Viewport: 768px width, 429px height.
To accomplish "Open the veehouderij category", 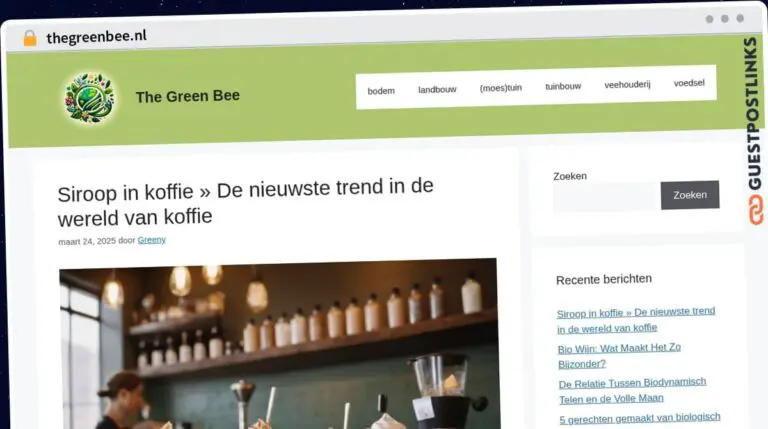I will tap(627, 85).
